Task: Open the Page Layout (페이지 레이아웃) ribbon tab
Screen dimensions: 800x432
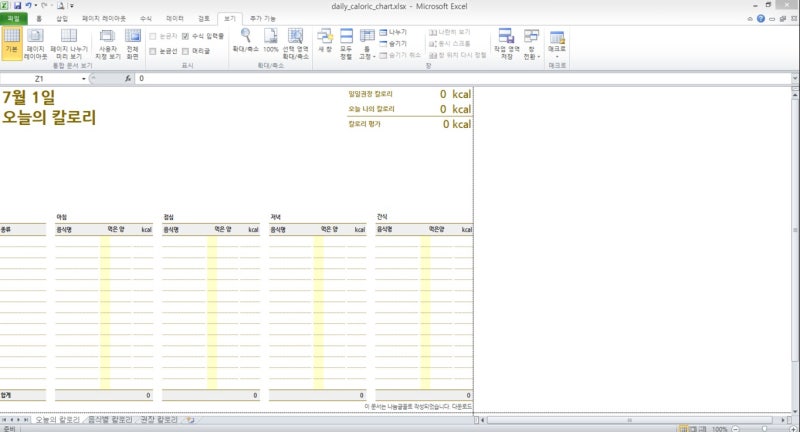Action: [104, 18]
